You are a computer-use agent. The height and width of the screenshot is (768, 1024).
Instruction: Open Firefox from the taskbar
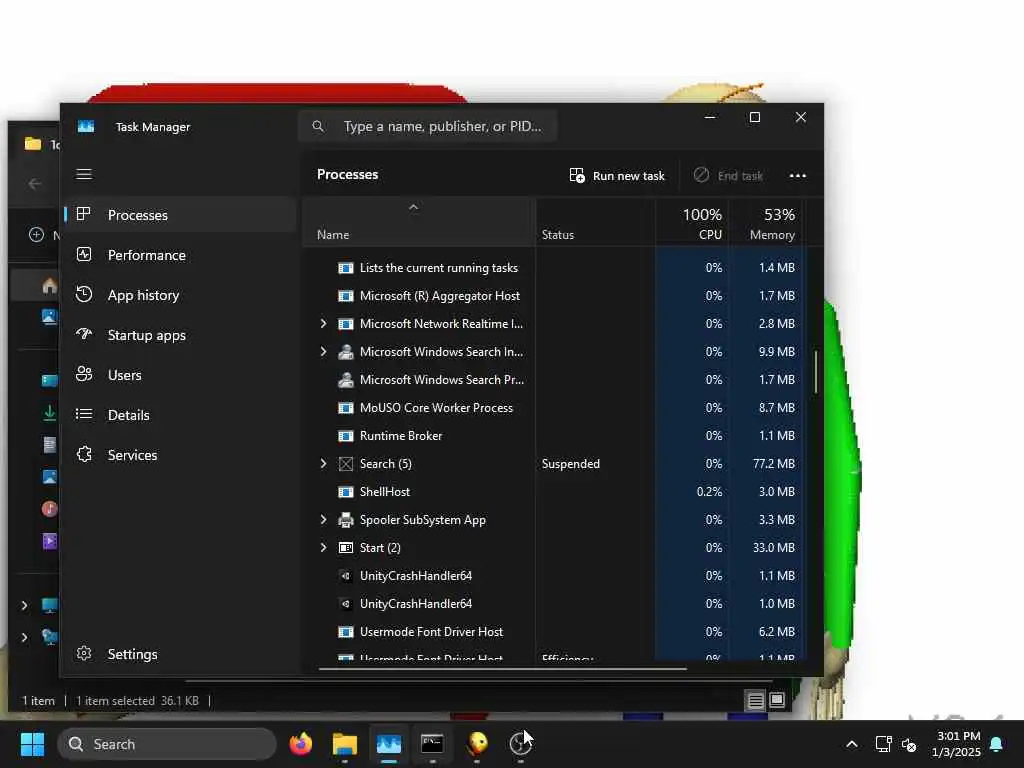301,744
